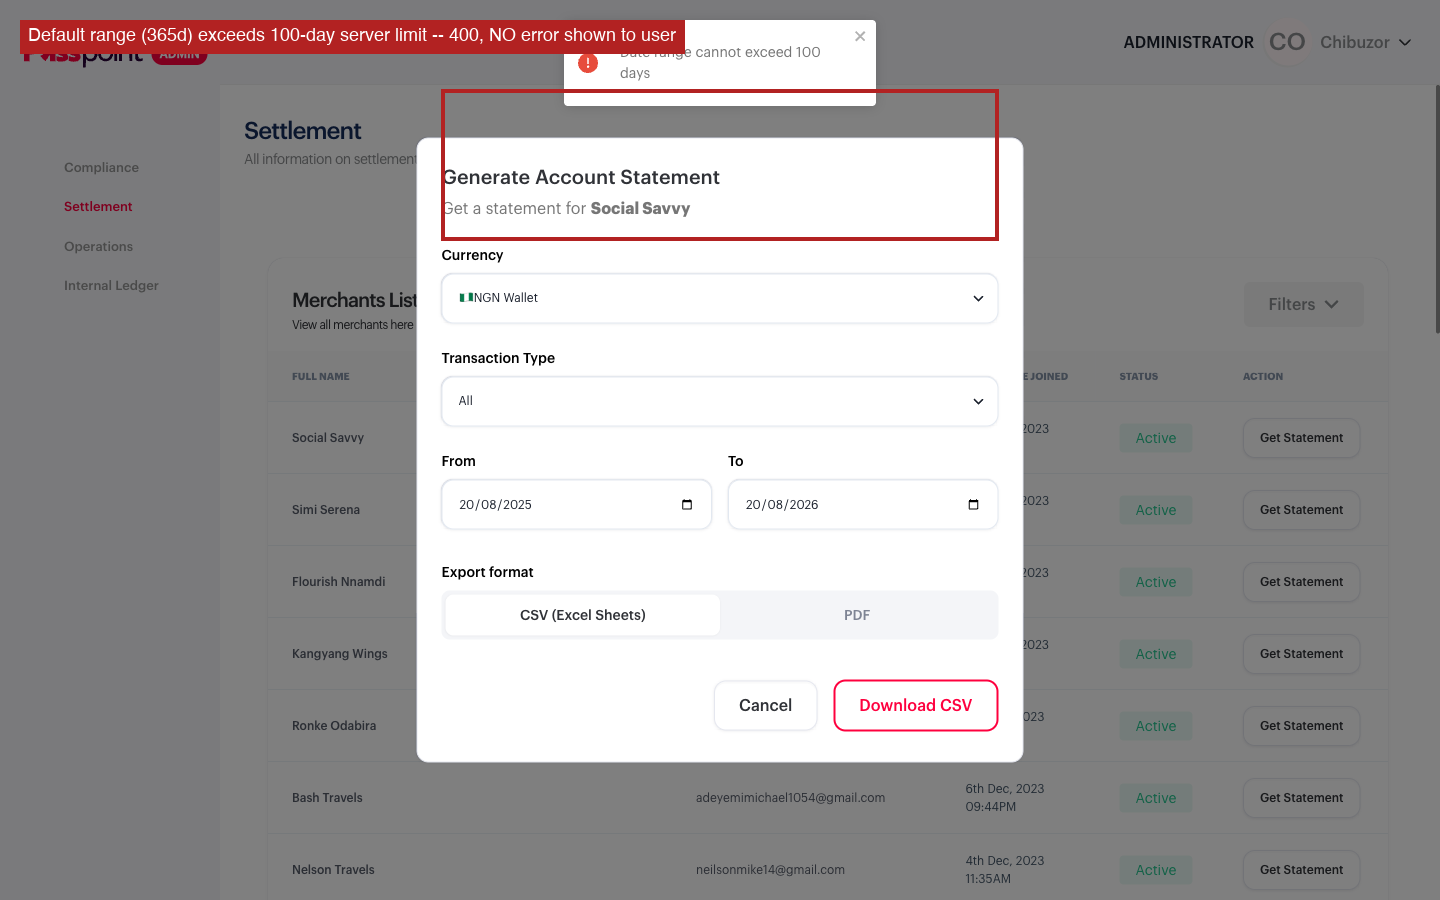This screenshot has height=900, width=1440.
Task: Dismiss the error toast with its X
Action: [x=860, y=36]
